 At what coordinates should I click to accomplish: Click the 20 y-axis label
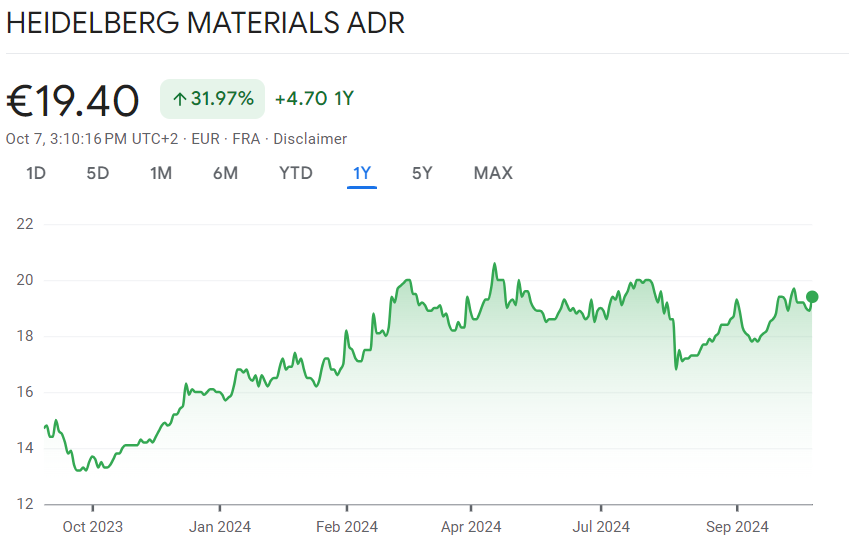pos(25,280)
